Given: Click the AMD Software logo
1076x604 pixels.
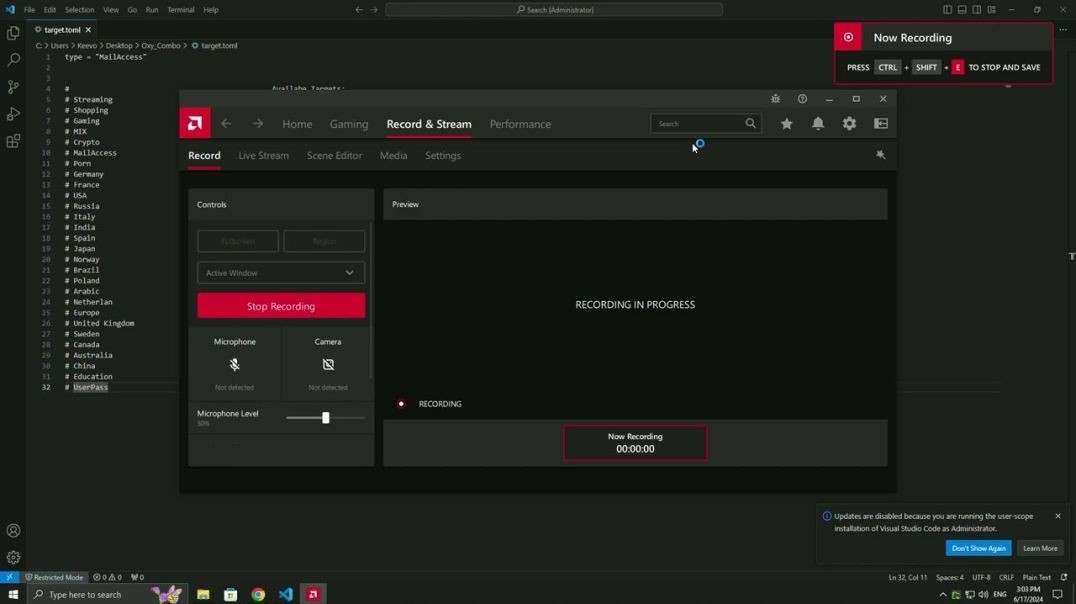Looking at the screenshot, I should [x=195, y=124].
